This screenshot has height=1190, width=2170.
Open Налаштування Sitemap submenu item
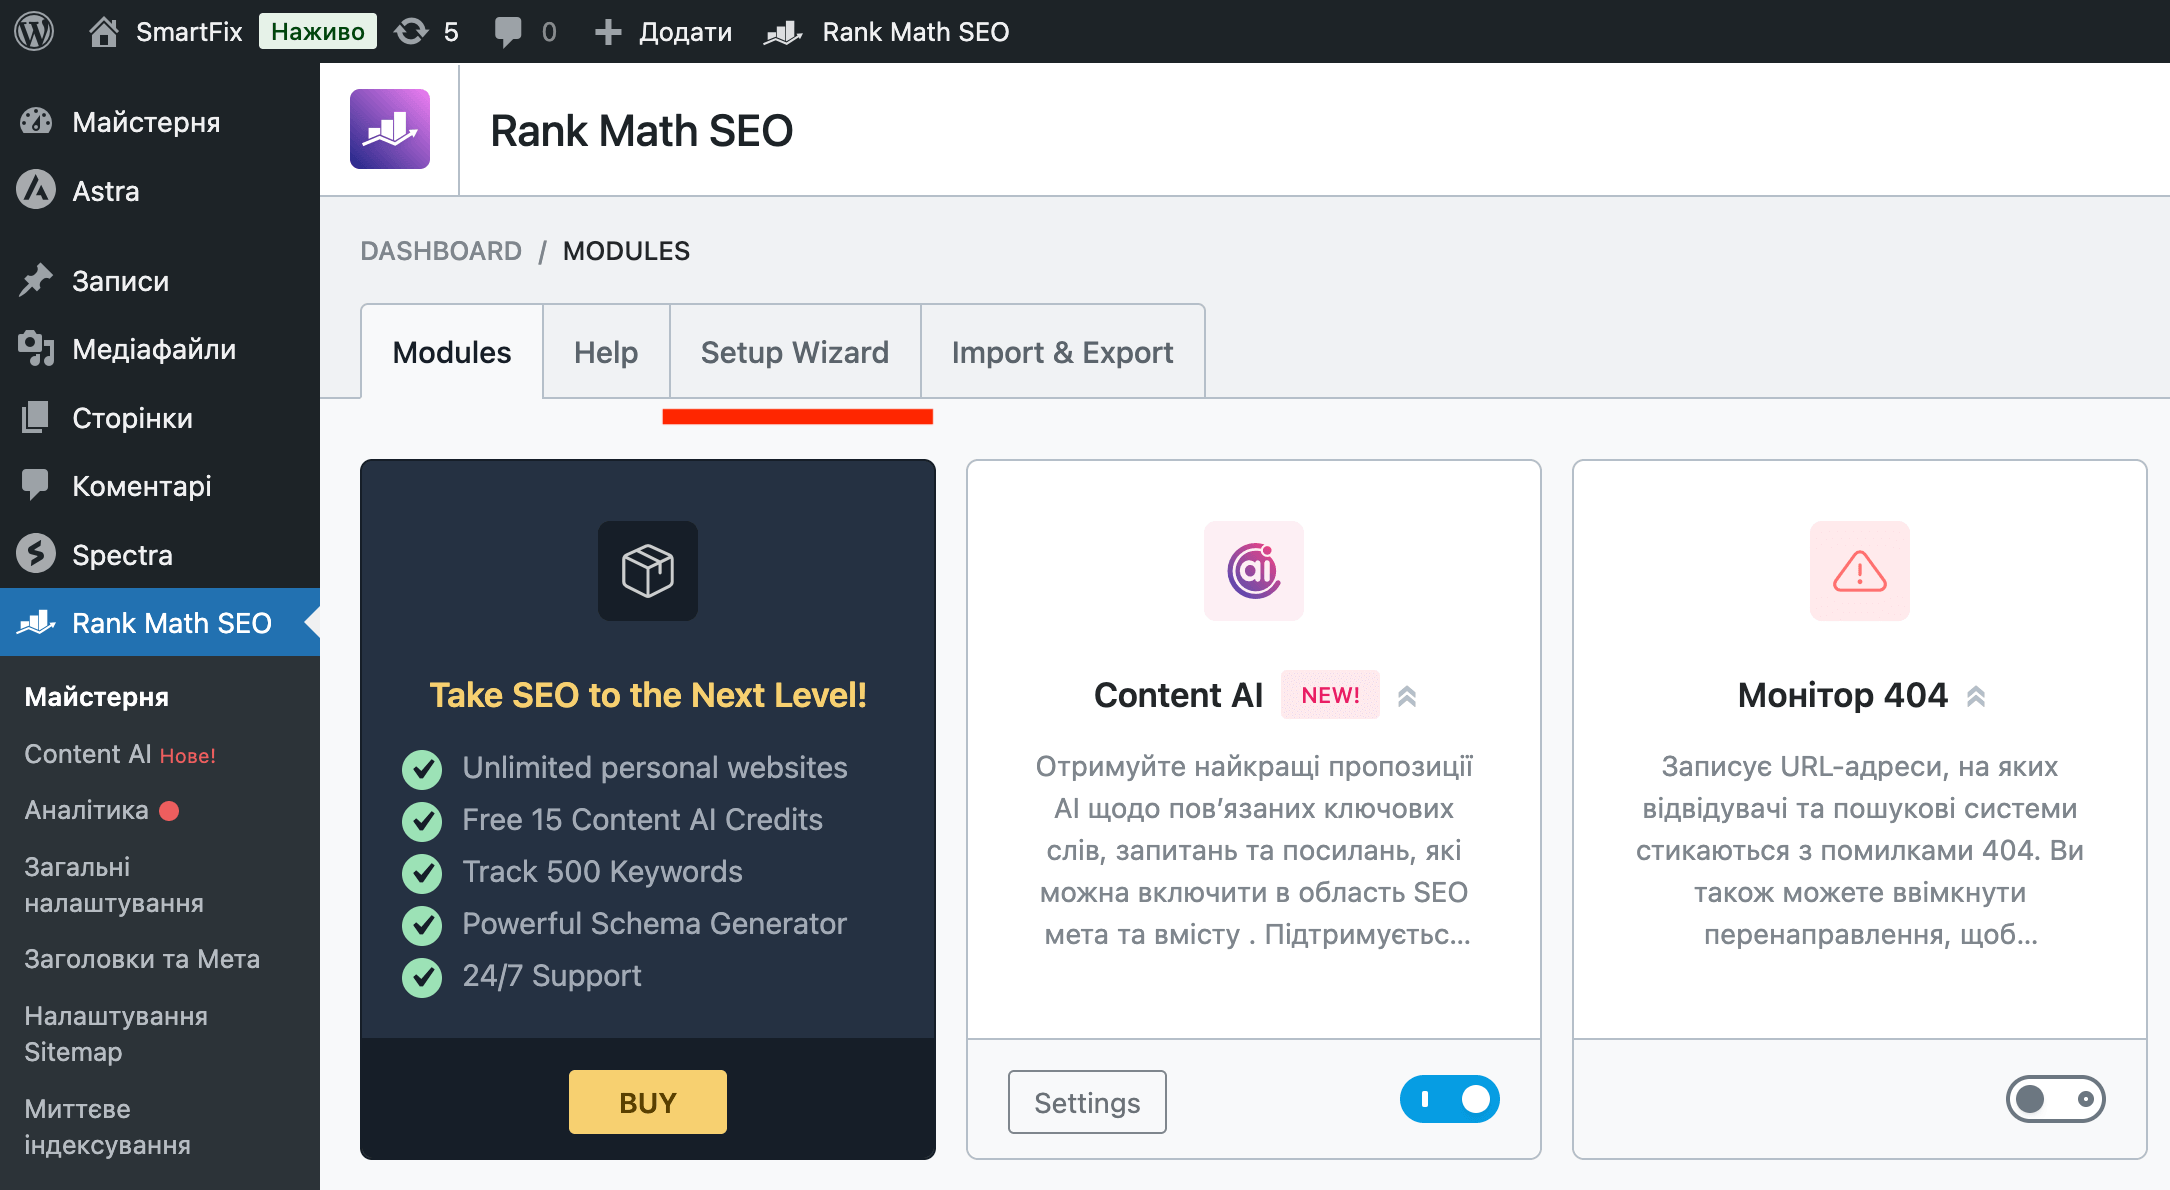click(116, 1034)
